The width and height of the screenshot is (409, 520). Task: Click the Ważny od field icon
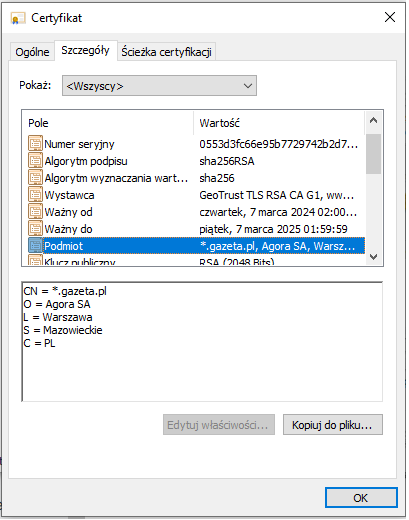tap(35, 212)
